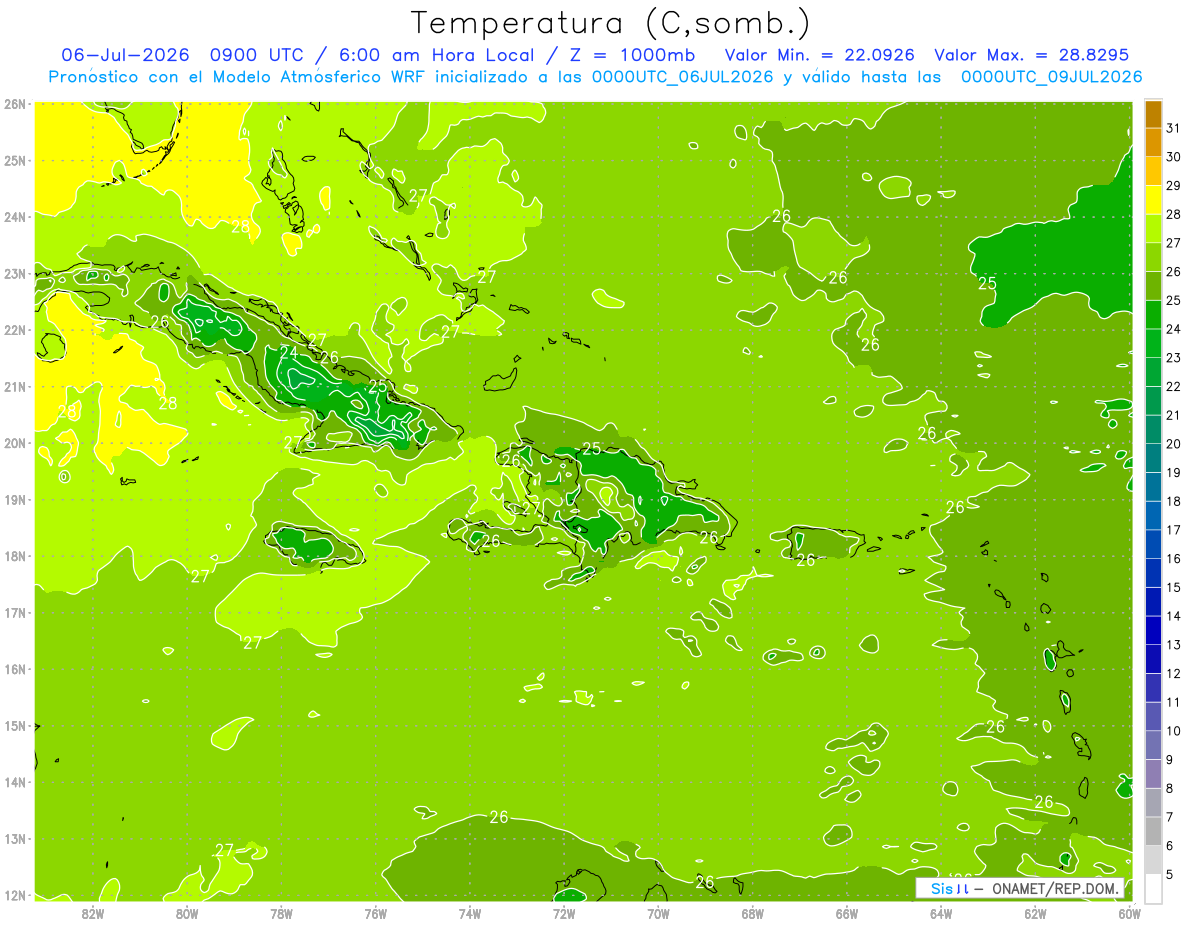Click the '15N' latitude axis label
The image size is (1200, 927).
coord(15,726)
